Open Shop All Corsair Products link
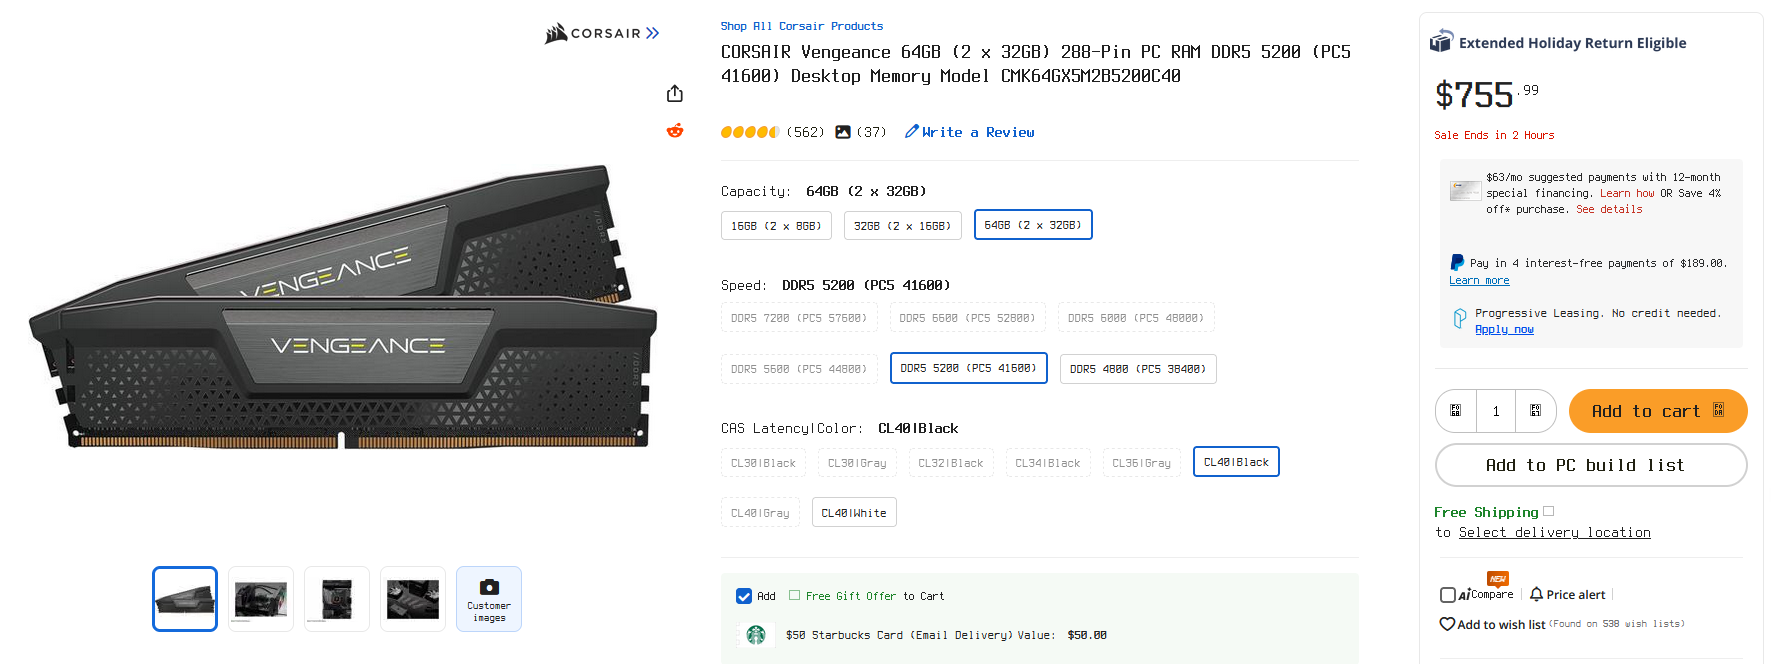The image size is (1771, 664). tap(802, 26)
